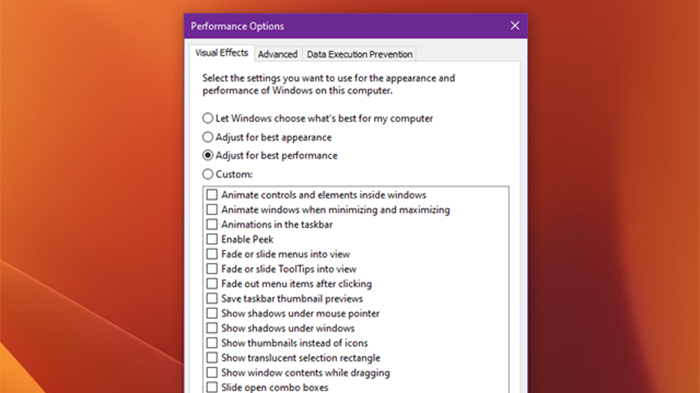
Task: Enable Show translucent selection rectangle
Action: tap(212, 358)
